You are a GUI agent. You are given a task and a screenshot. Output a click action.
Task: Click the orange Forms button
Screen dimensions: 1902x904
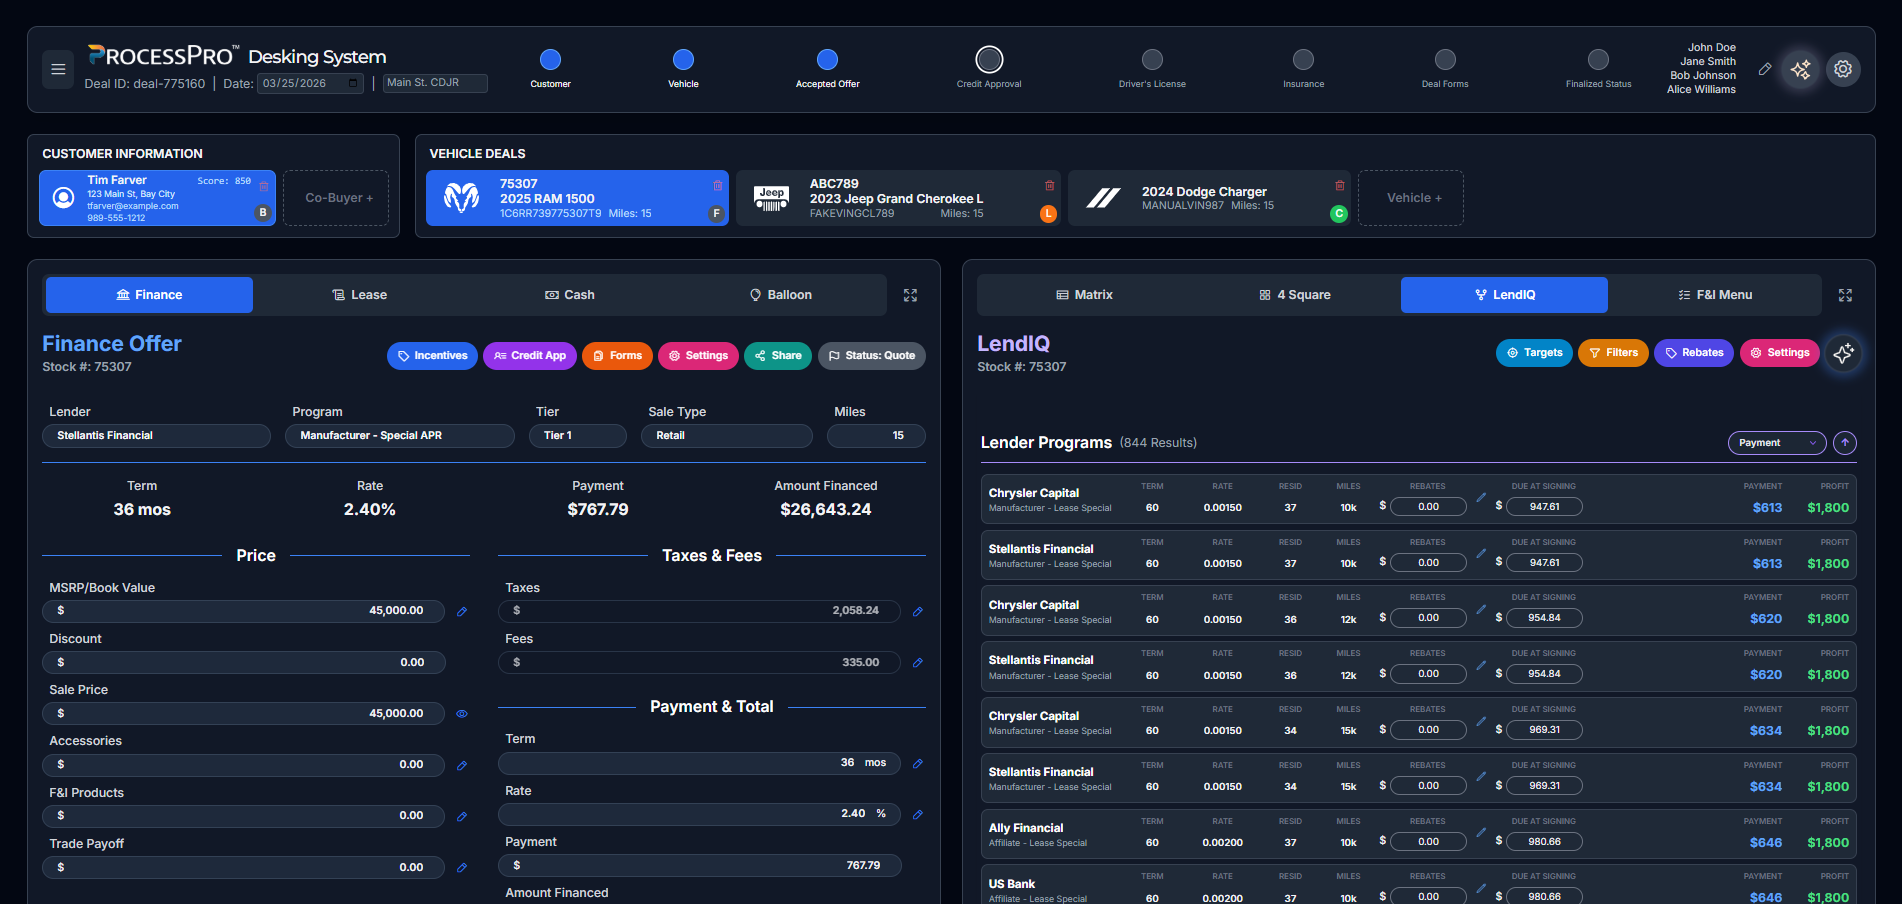point(617,356)
